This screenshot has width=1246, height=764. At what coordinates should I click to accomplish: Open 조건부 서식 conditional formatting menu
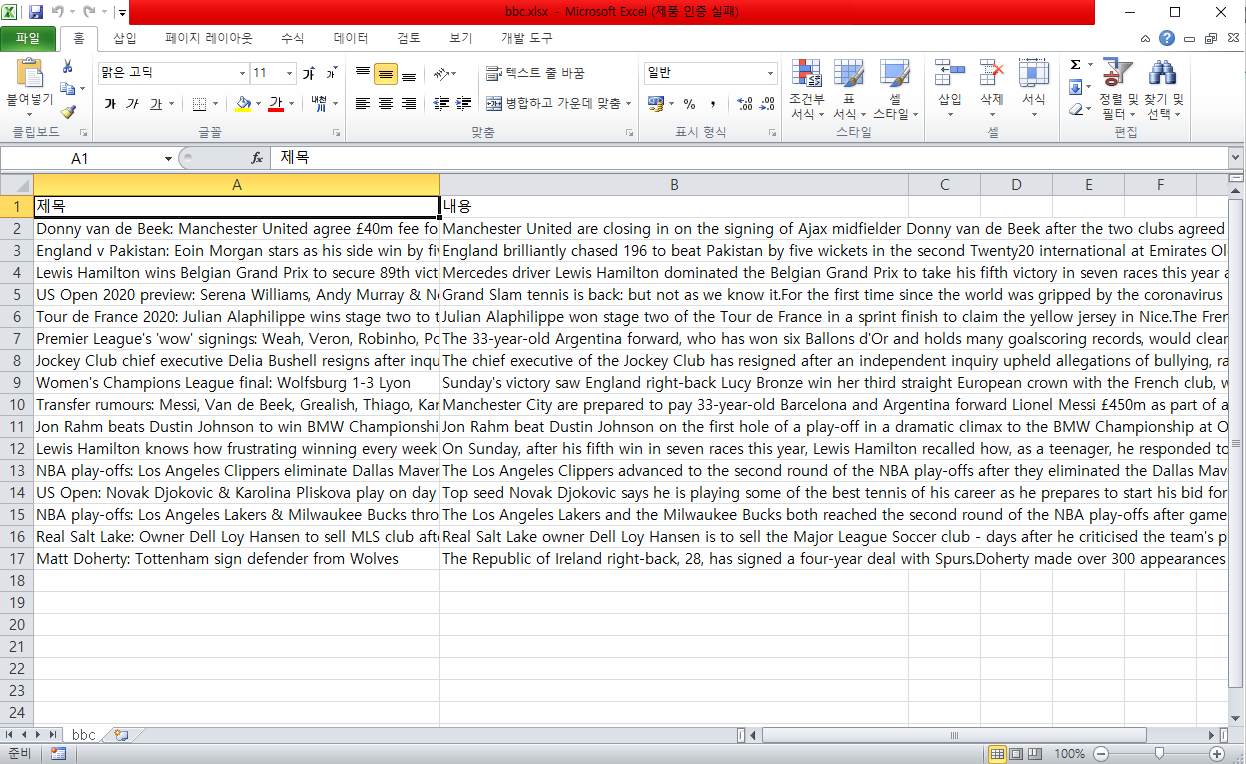(x=807, y=89)
